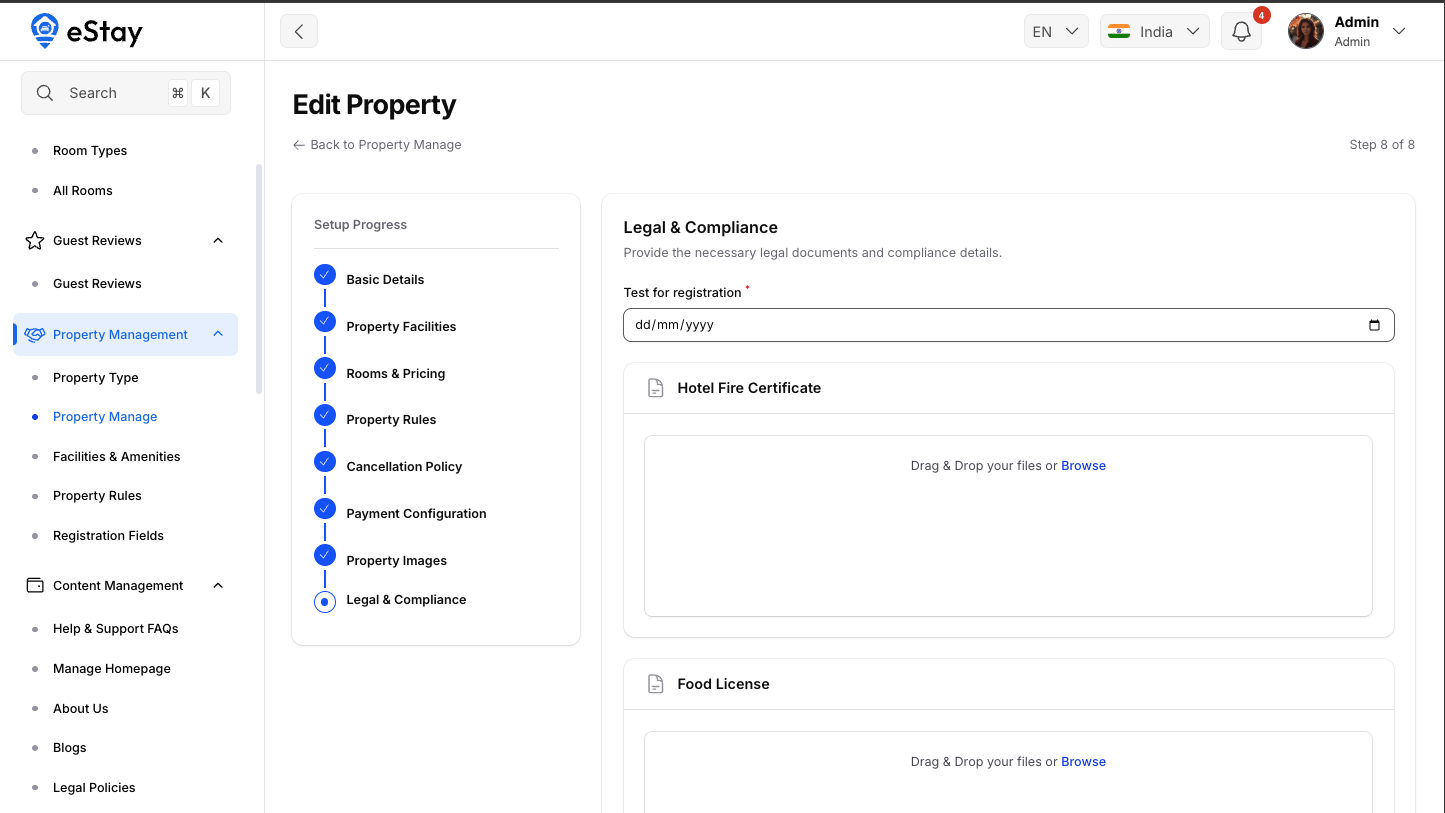The width and height of the screenshot is (1445, 813).
Task: Click the Property Images step checkmark
Action: [x=325, y=555]
